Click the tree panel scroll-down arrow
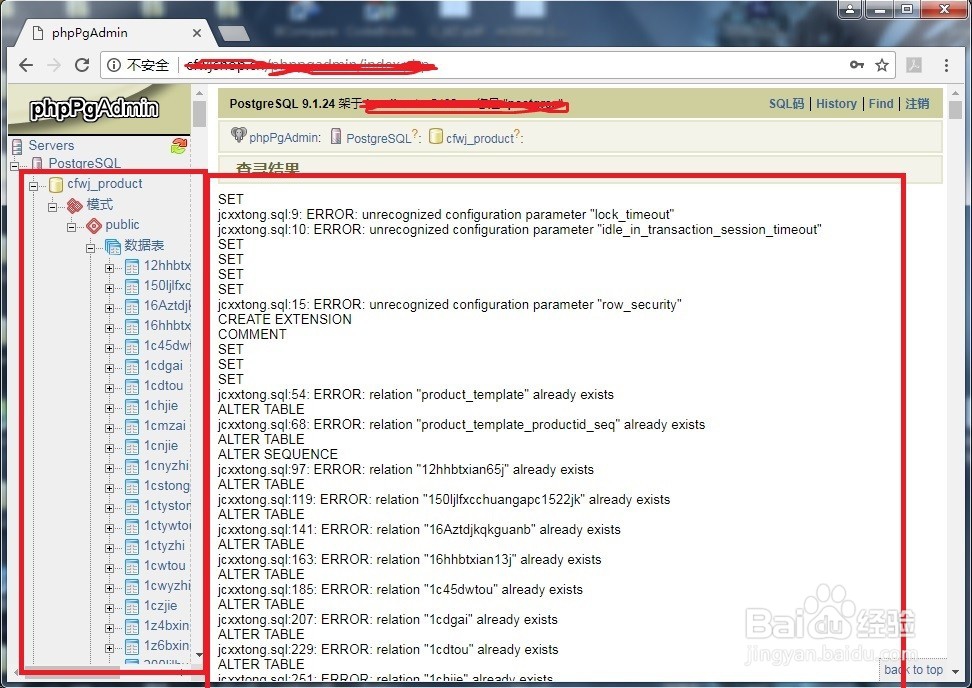 click(x=199, y=655)
